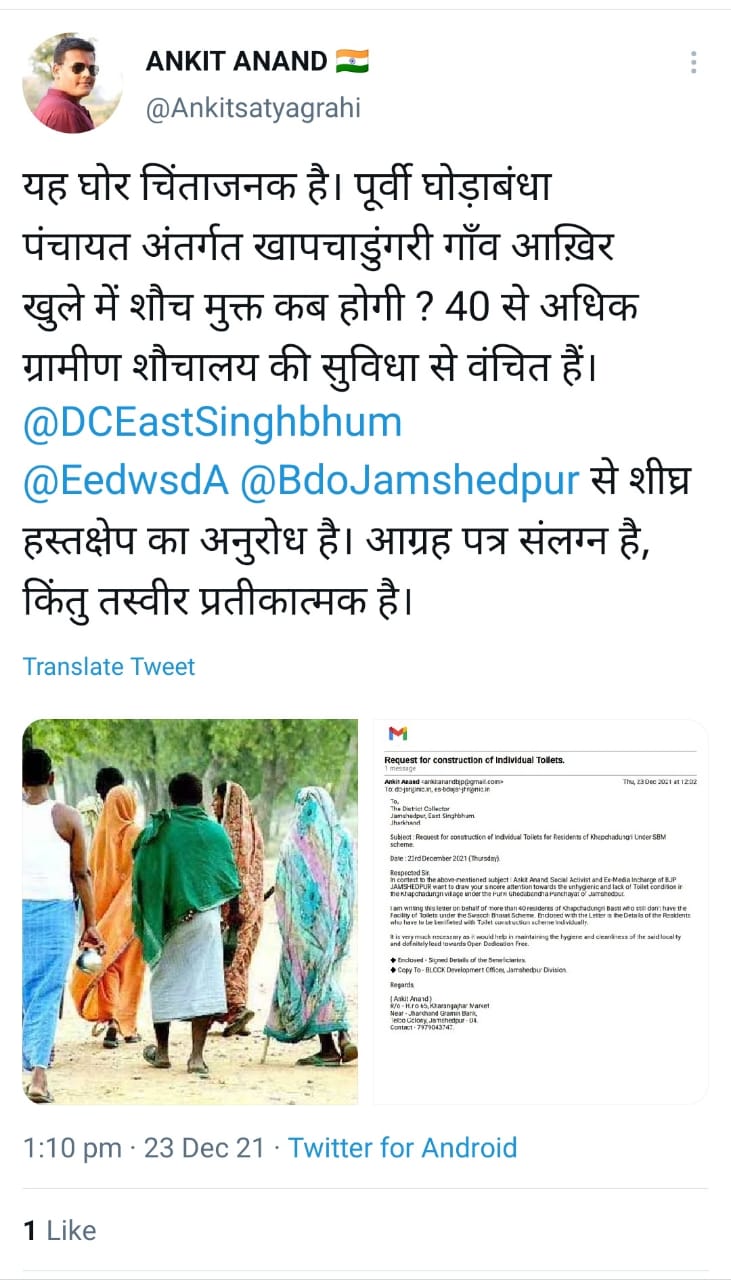Open the @EedwsdA mention
This screenshot has height=1280, width=731.
127,481
